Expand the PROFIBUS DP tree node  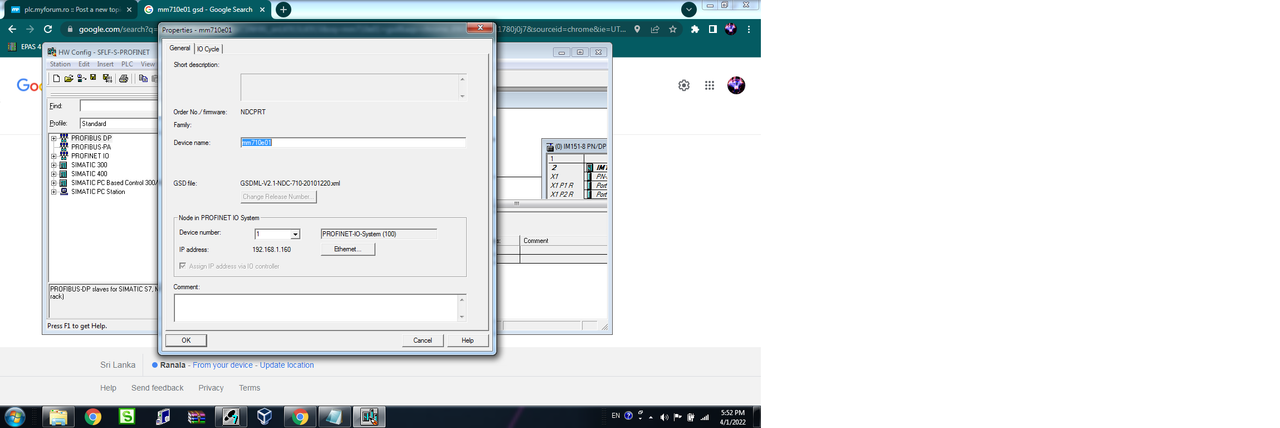tap(54, 138)
